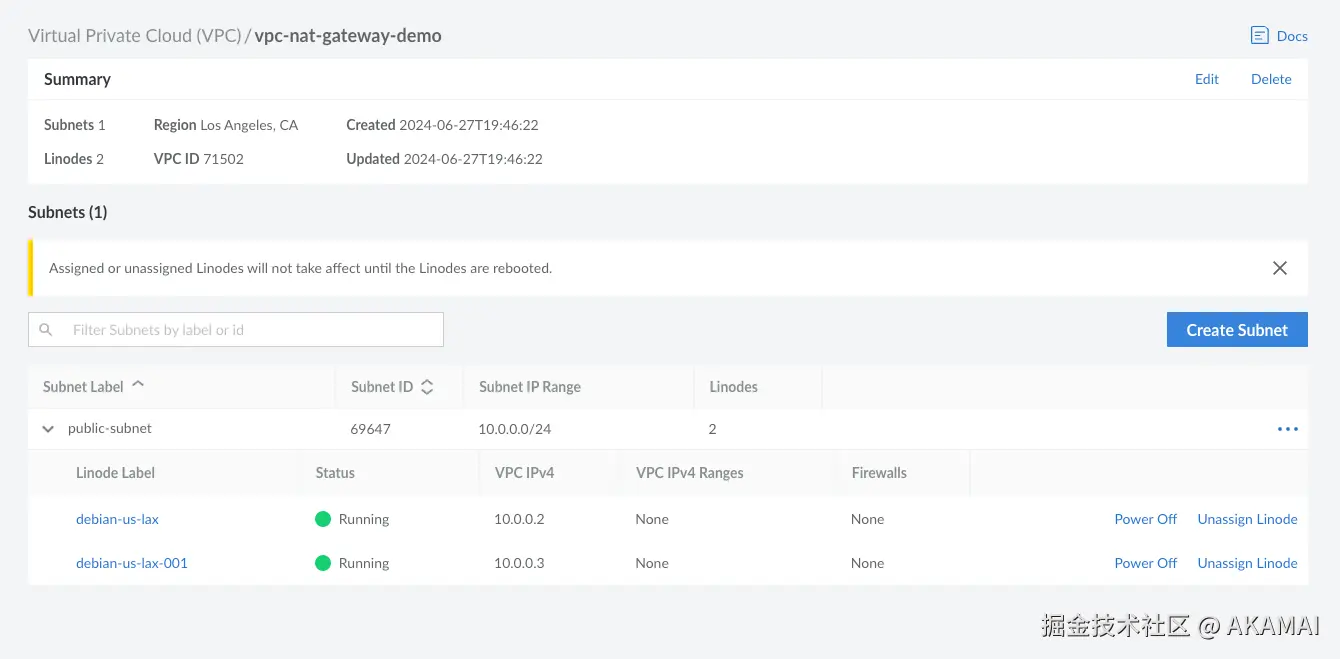Focus the Filter Subnets input field
Viewport: 1340px width, 659px height.
250,330
